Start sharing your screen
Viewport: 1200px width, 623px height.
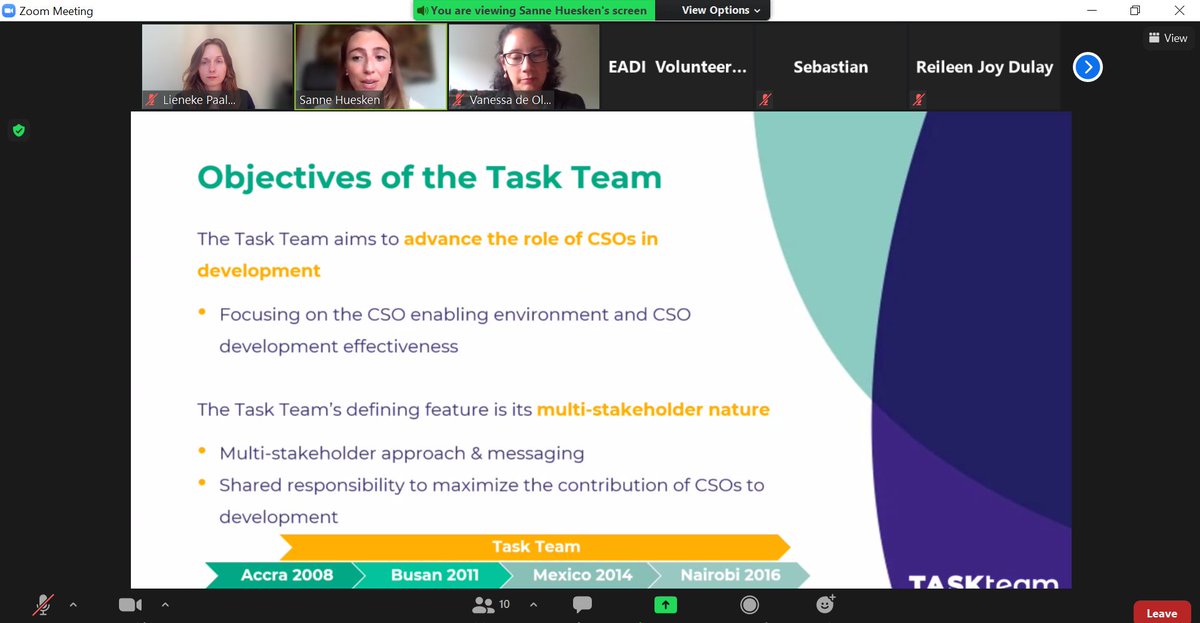pyautogui.click(x=665, y=604)
